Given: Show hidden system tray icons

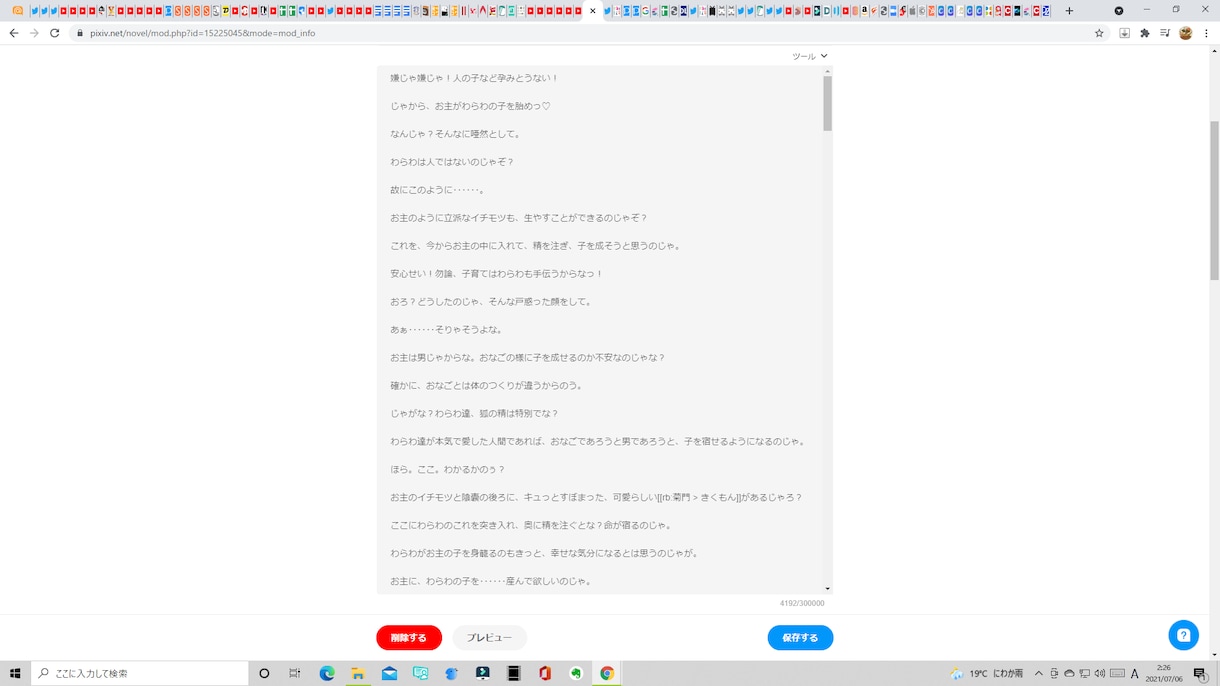Looking at the screenshot, I should [x=1039, y=674].
